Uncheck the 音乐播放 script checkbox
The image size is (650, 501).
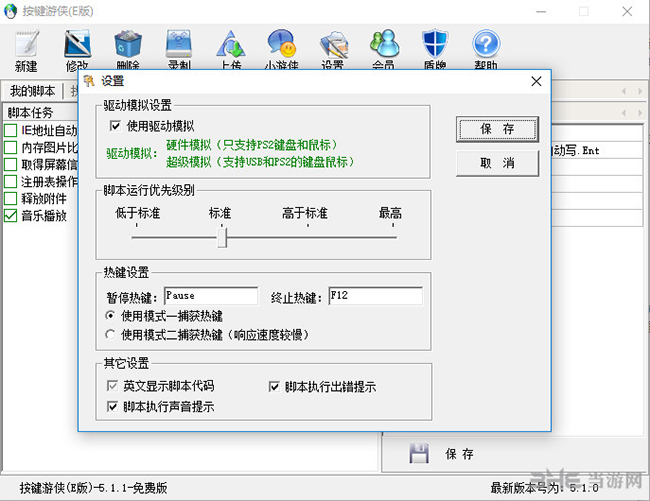10,215
